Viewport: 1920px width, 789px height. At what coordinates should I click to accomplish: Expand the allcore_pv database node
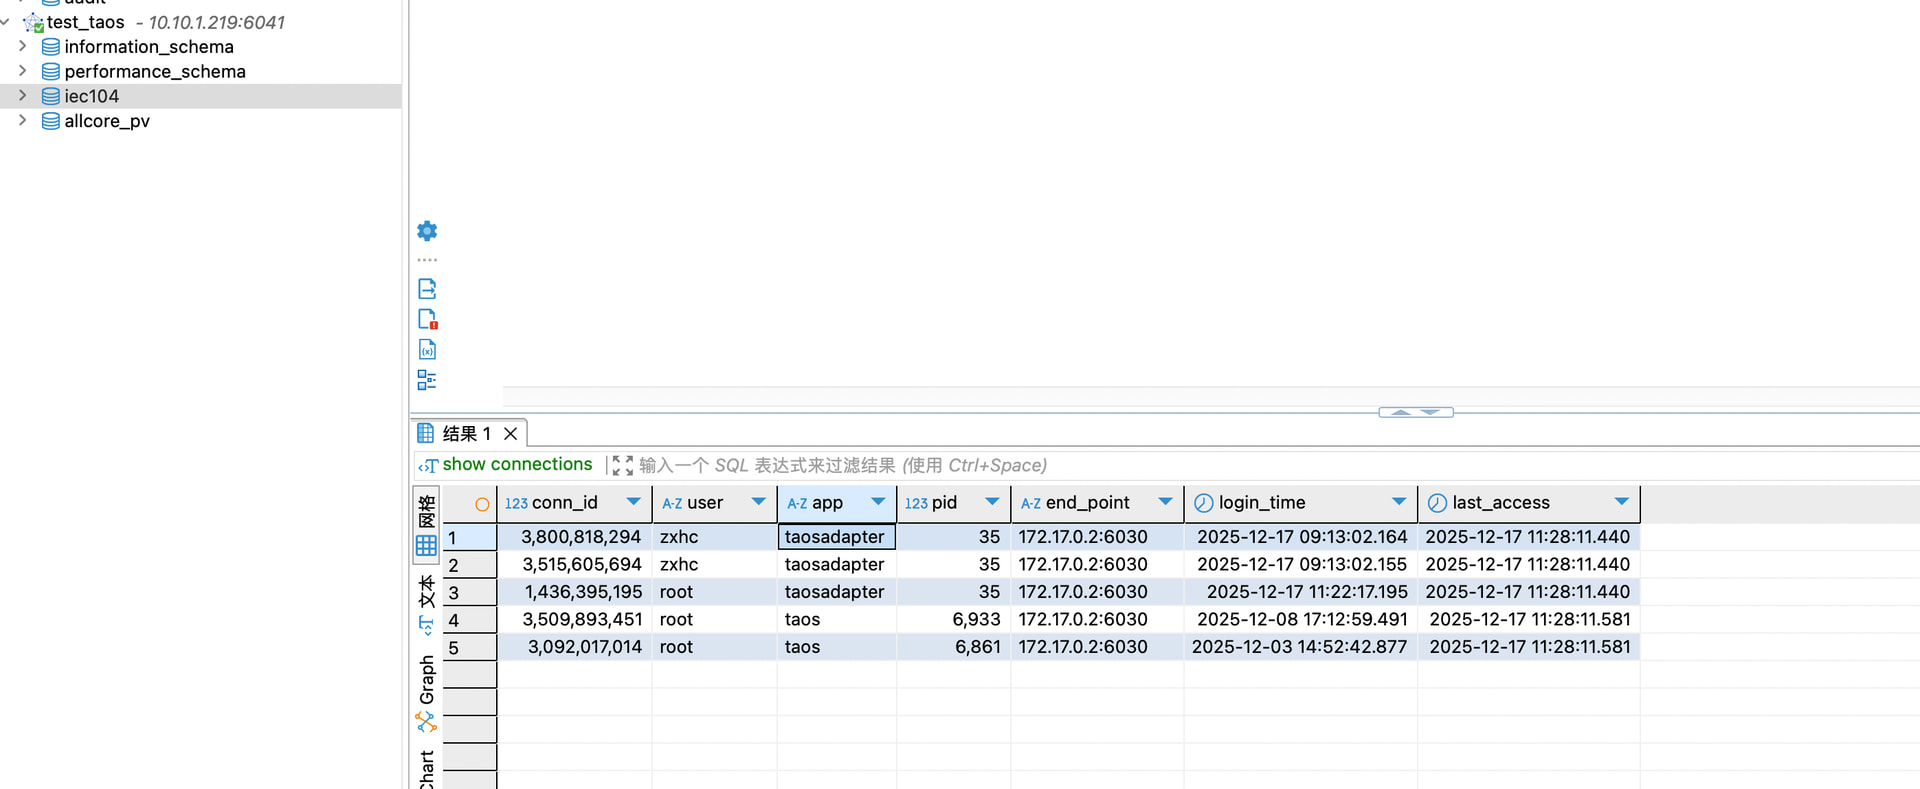pyautogui.click(x=22, y=120)
